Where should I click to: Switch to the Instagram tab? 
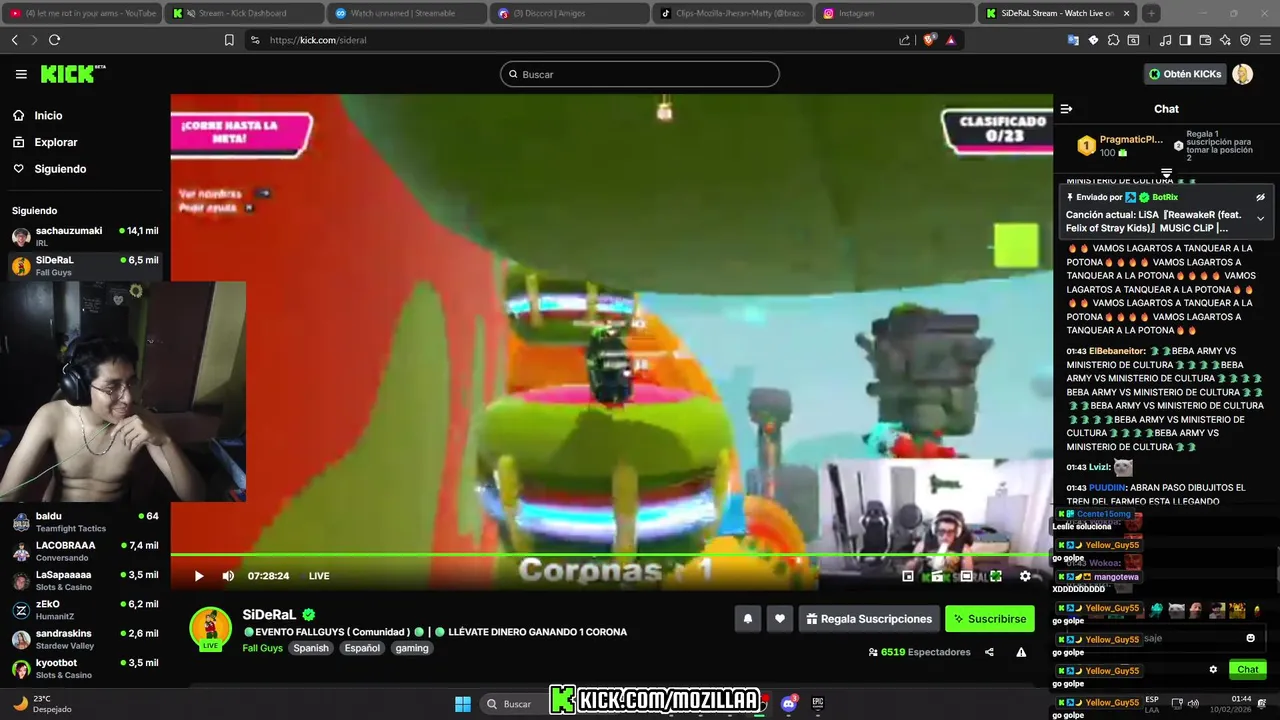pyautogui.click(x=894, y=13)
